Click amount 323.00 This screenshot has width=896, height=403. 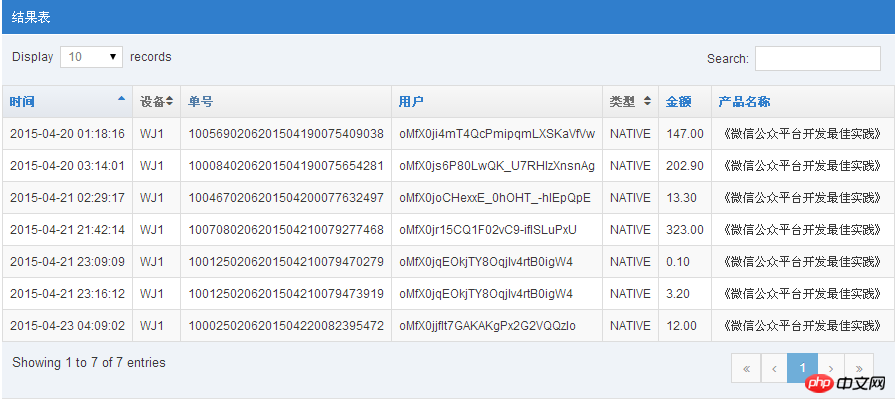click(685, 230)
